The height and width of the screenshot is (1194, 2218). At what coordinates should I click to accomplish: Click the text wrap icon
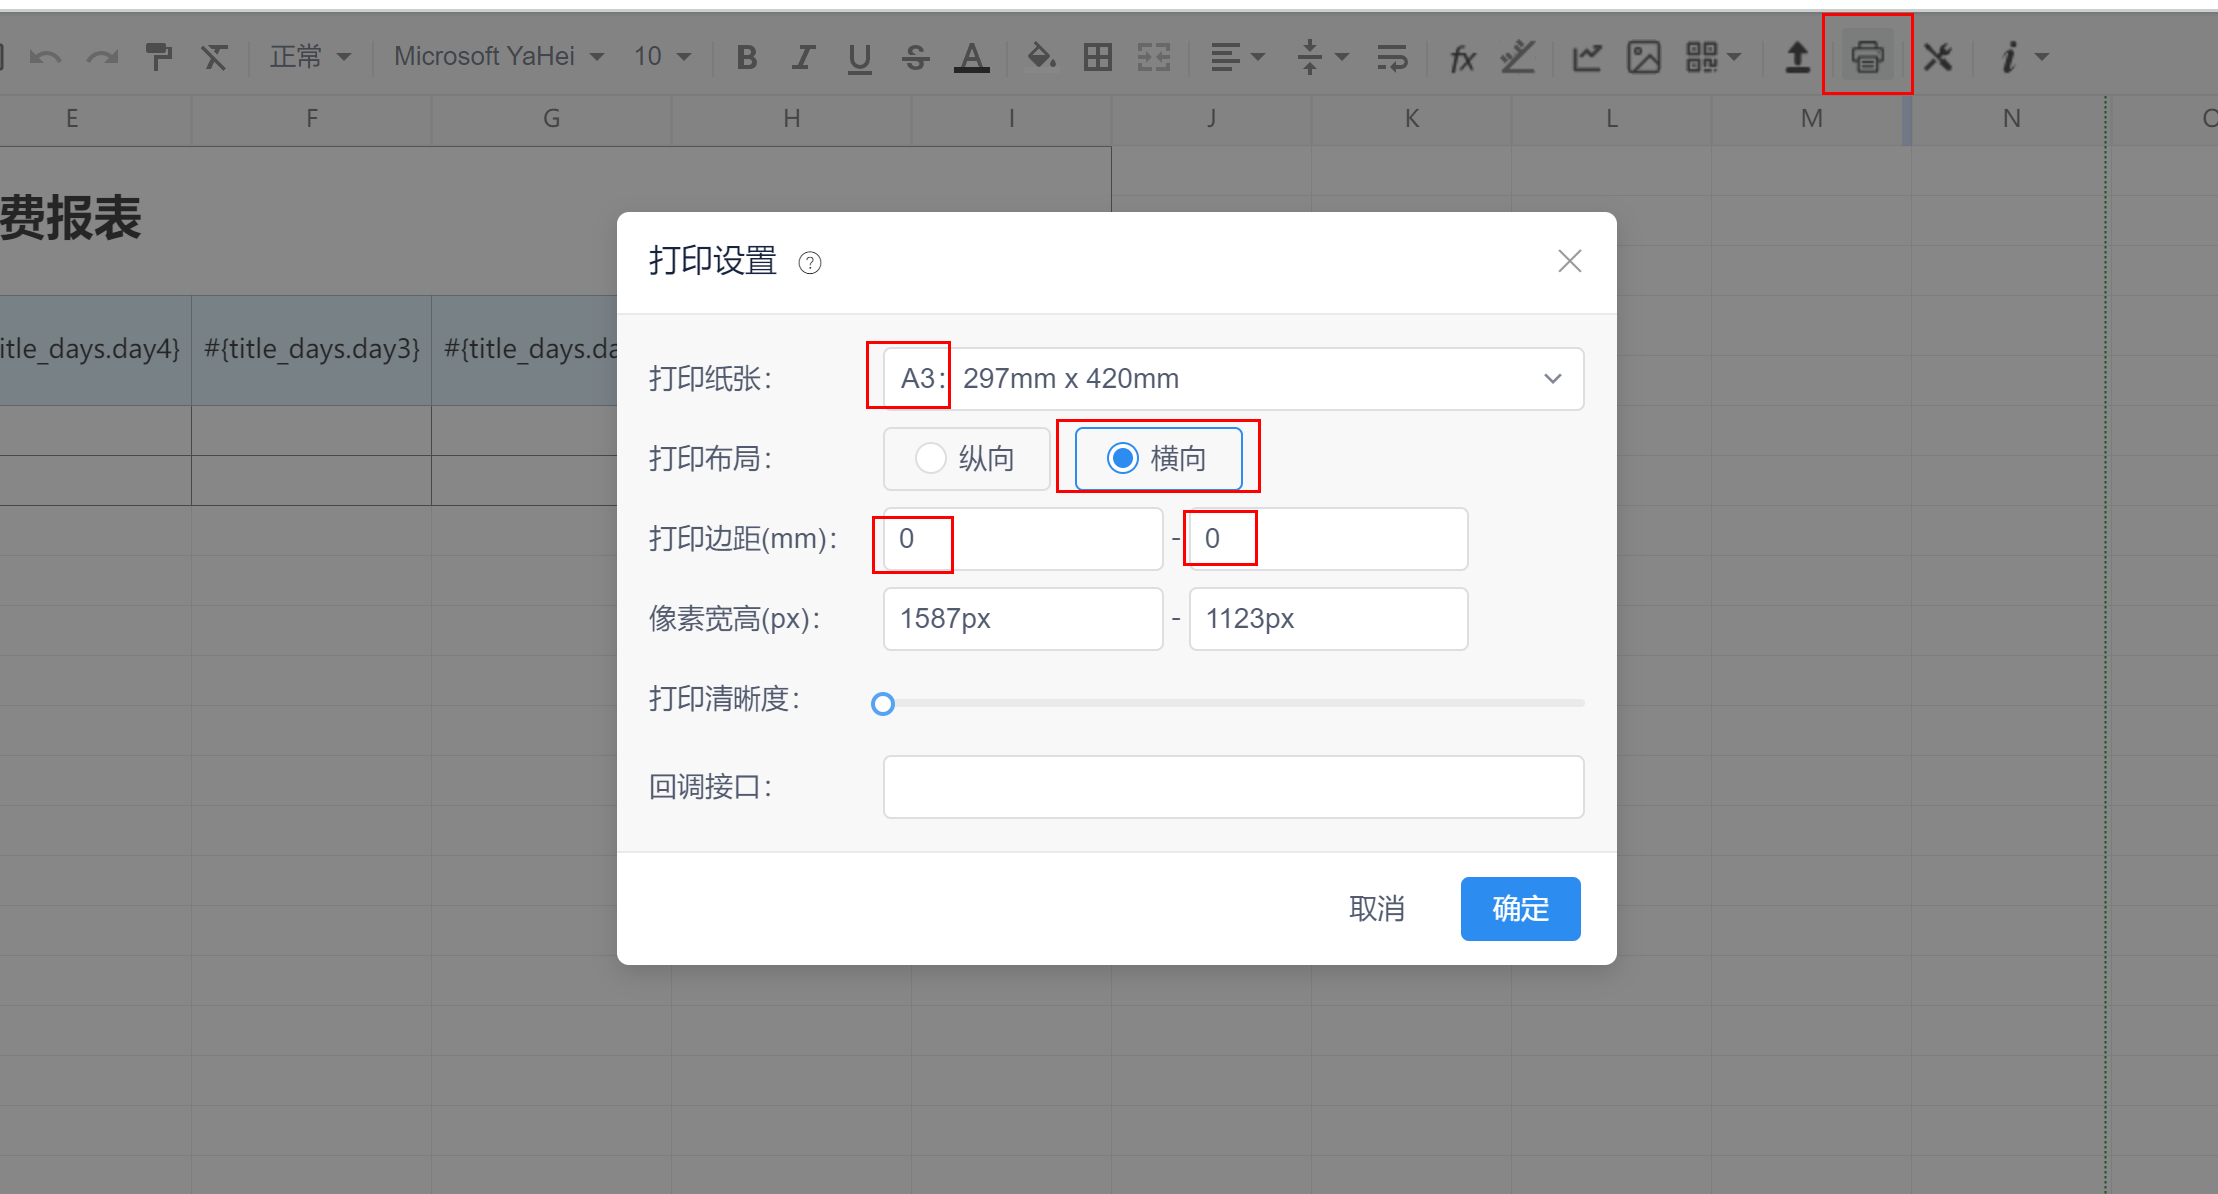point(1392,57)
